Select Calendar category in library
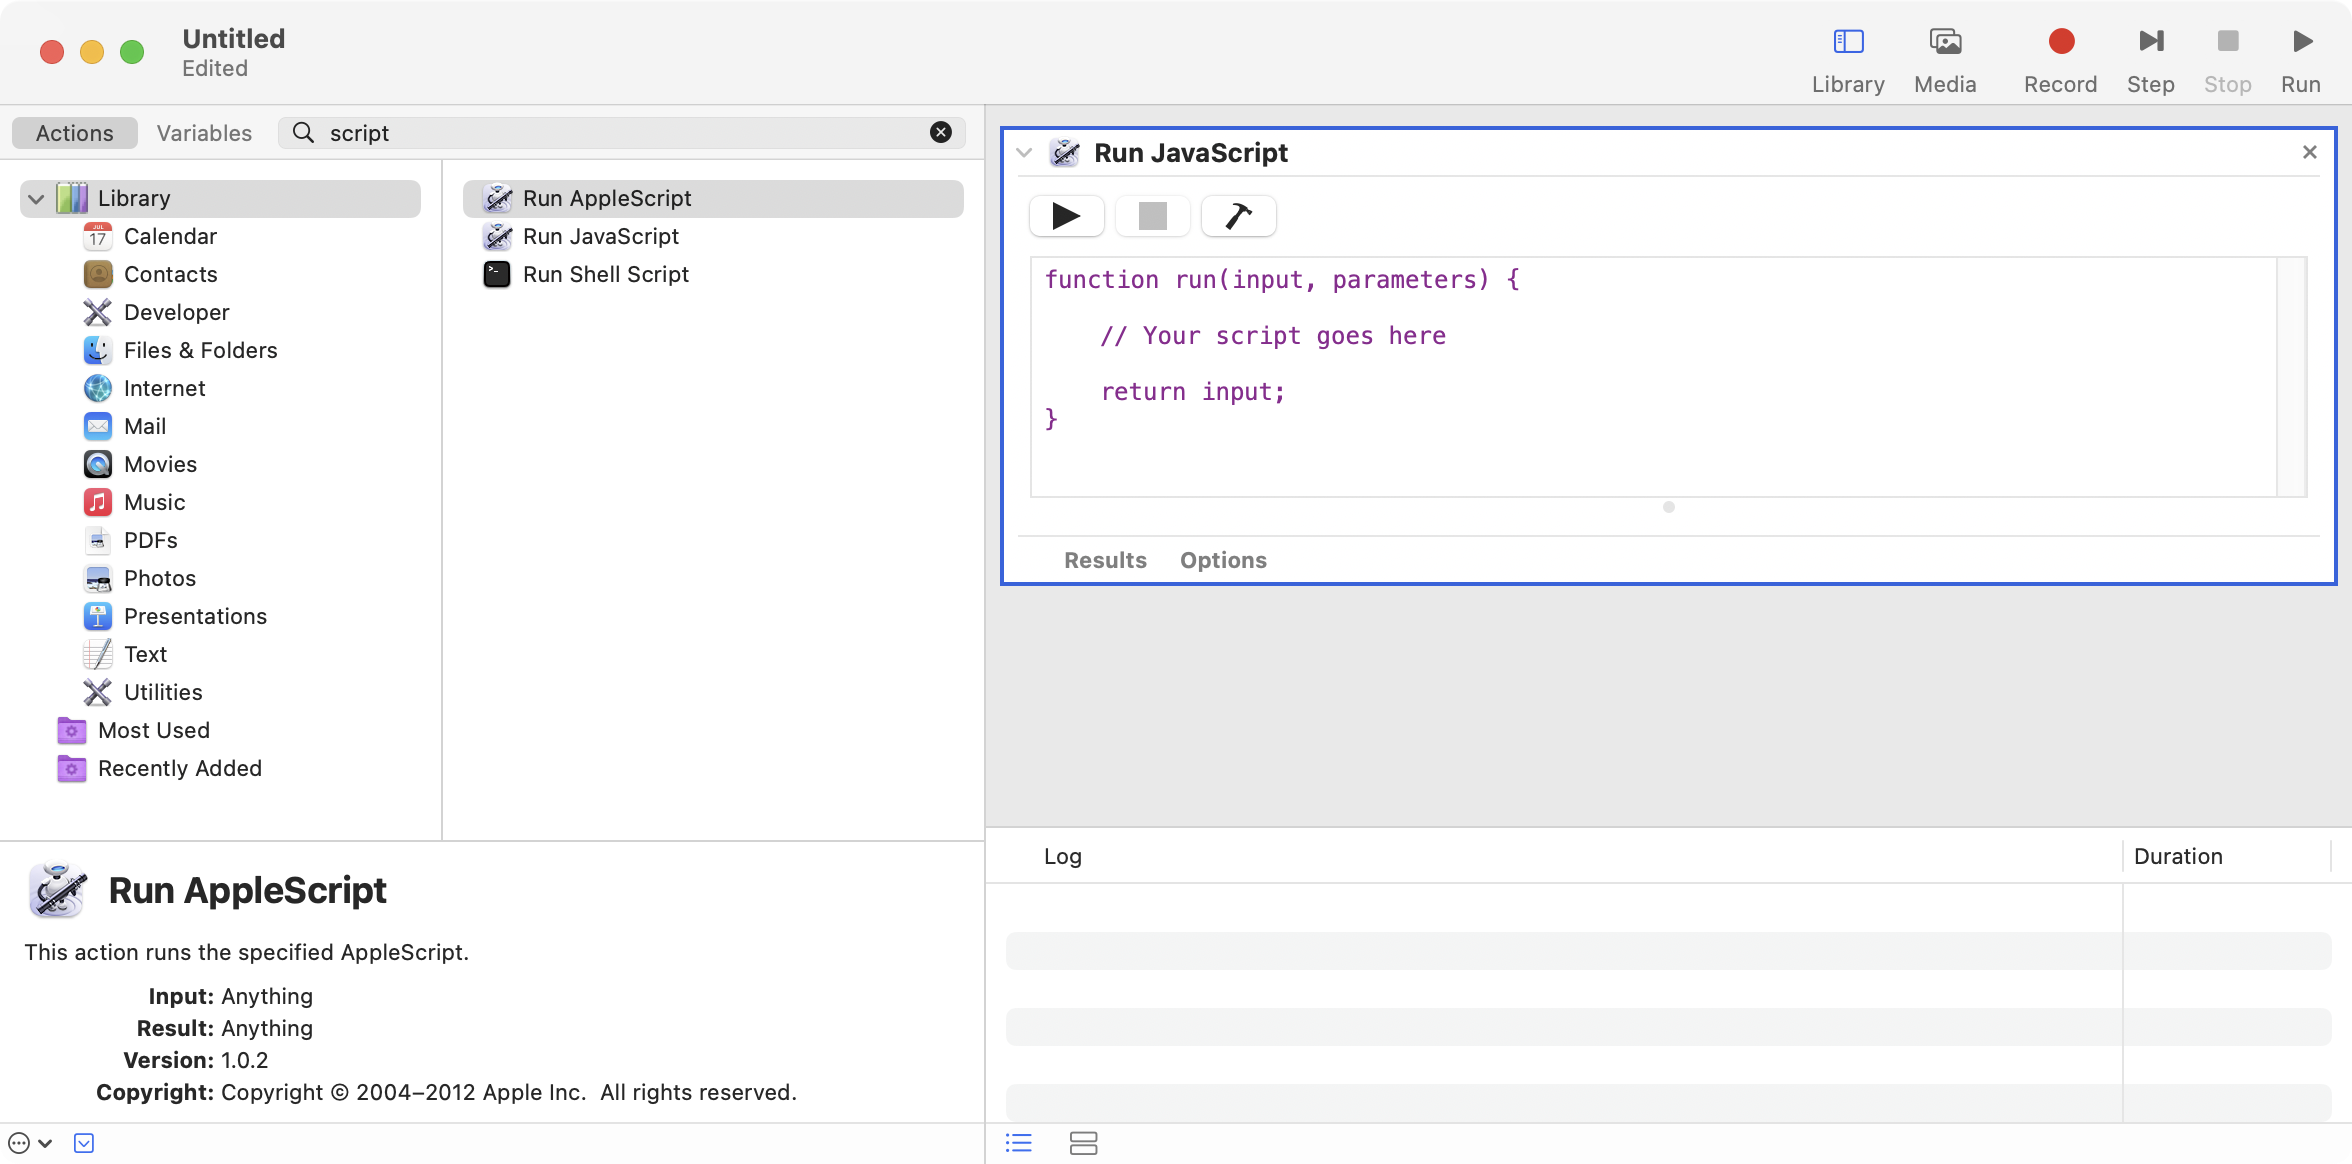2352x1164 pixels. 170,236
